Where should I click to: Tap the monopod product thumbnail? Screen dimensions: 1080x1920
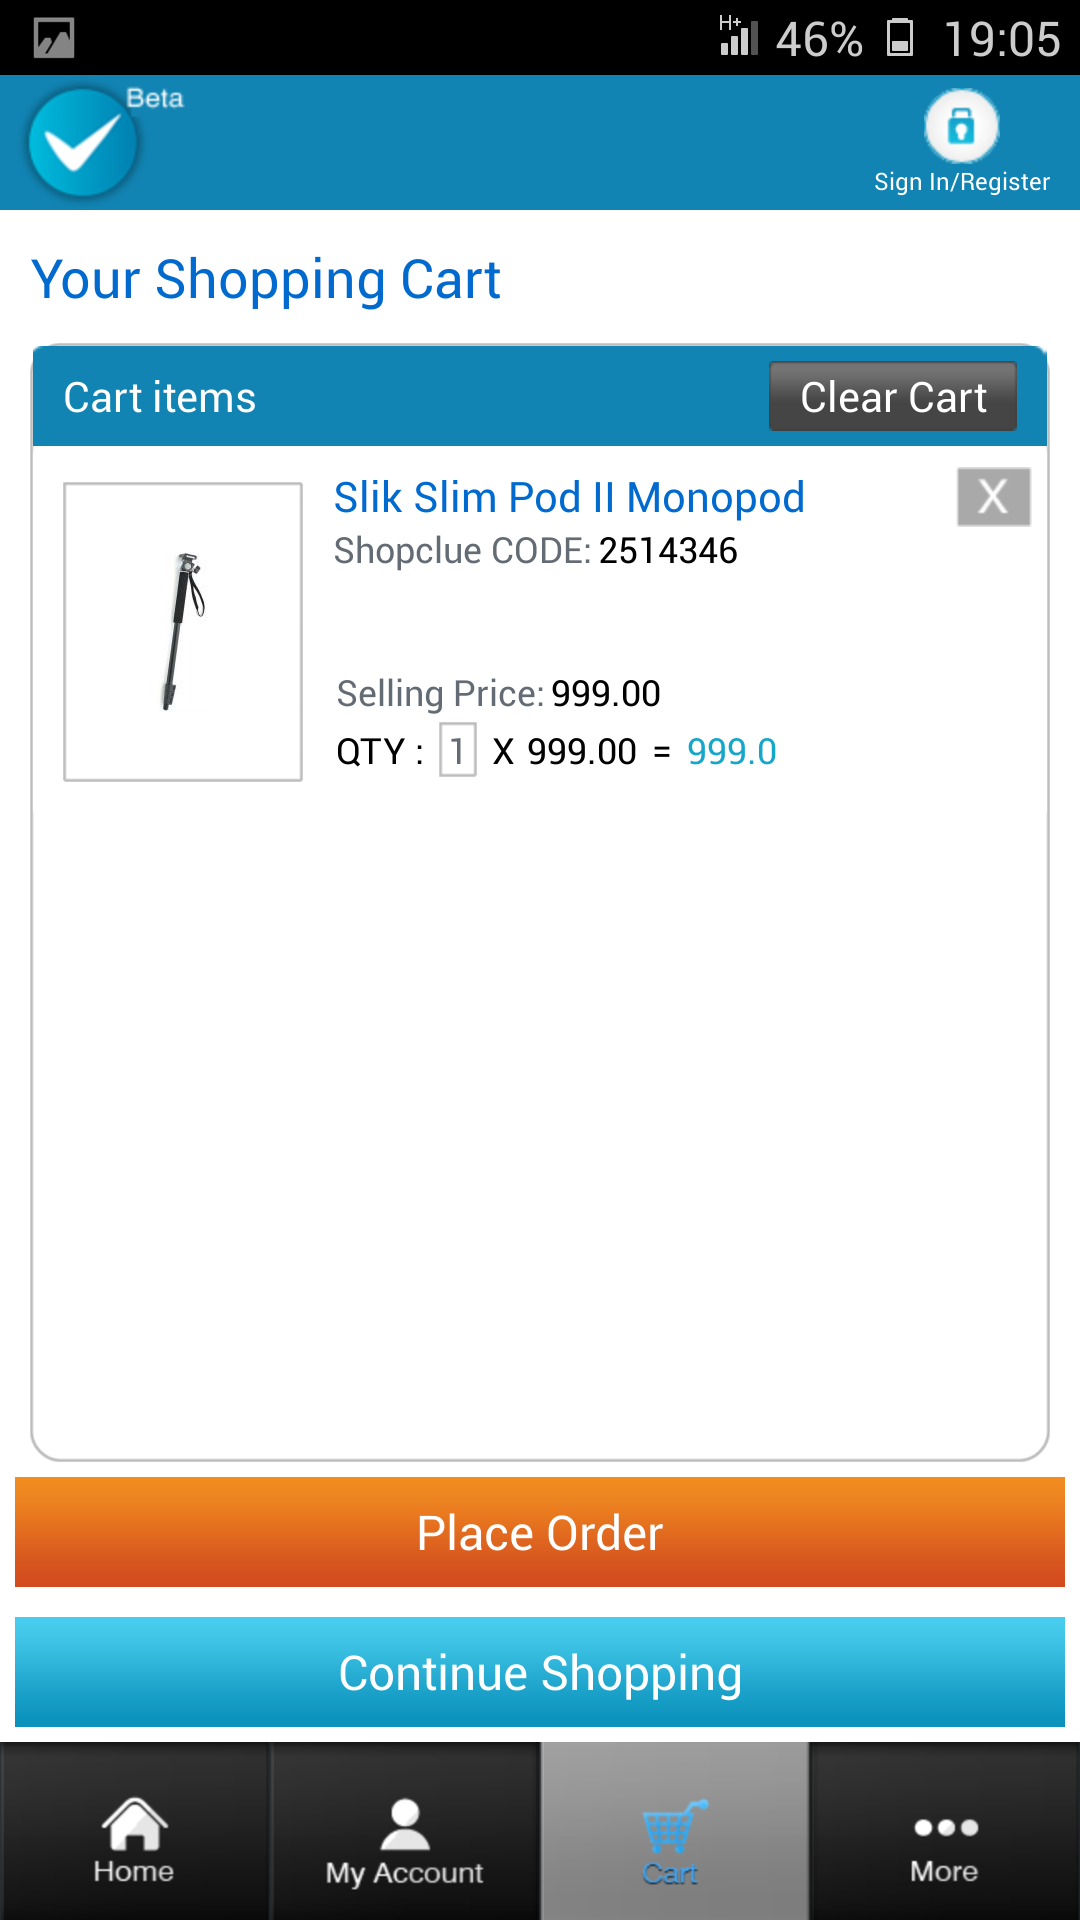[183, 631]
